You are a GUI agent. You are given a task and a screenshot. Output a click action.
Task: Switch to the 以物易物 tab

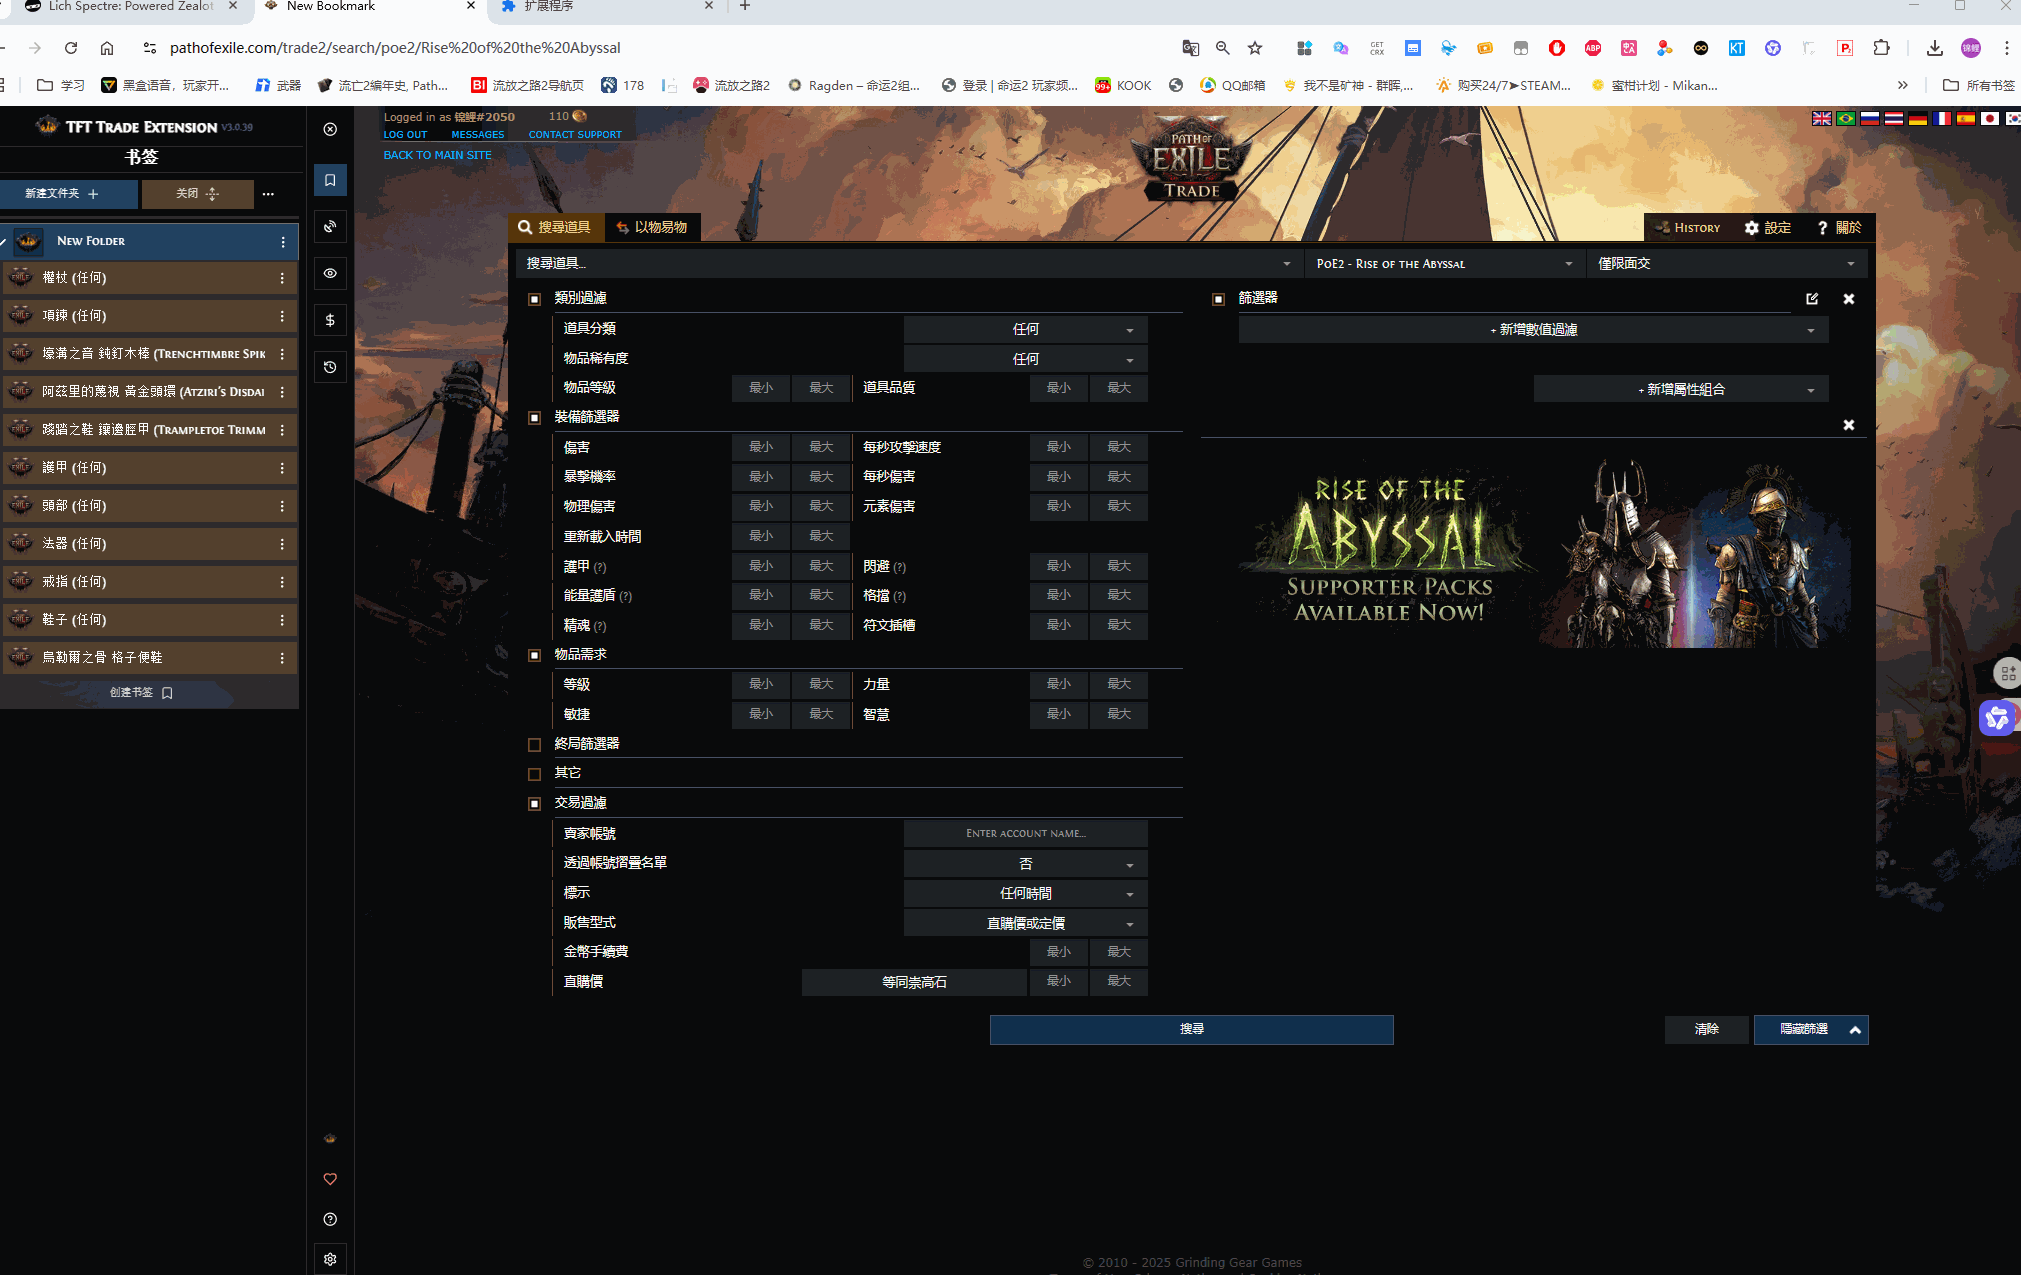652,227
